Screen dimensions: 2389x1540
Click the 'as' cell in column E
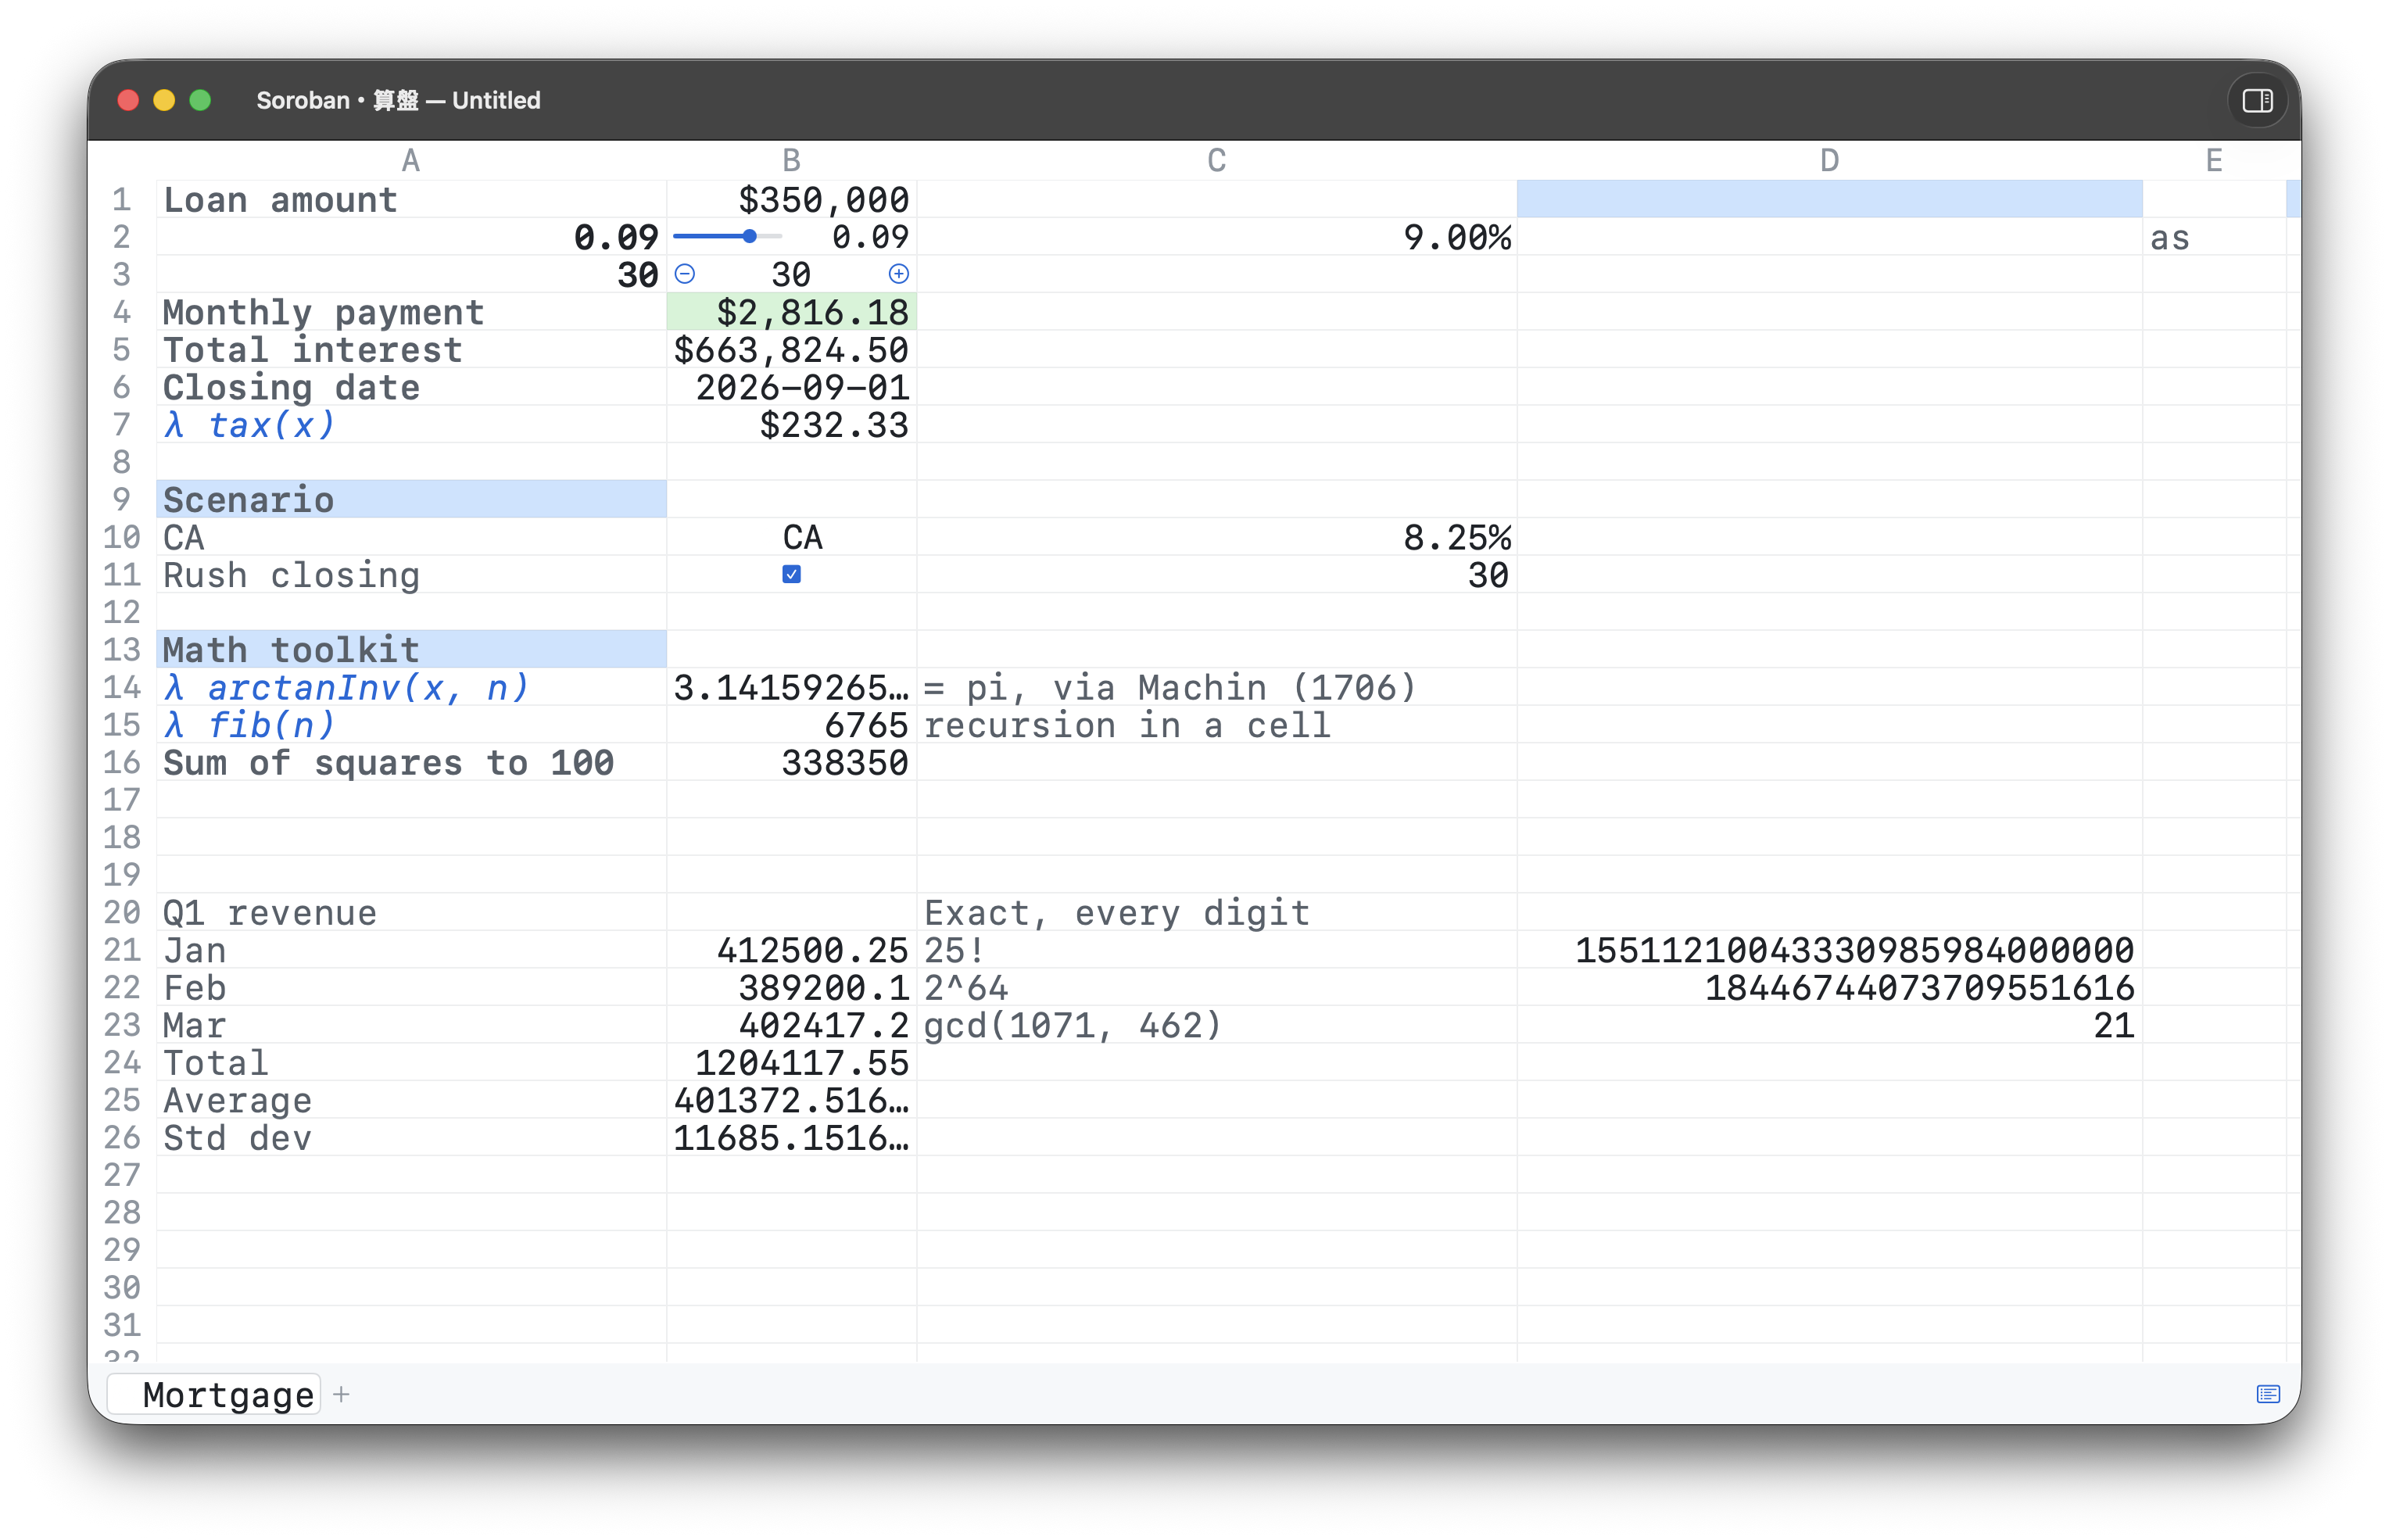coord(2214,237)
